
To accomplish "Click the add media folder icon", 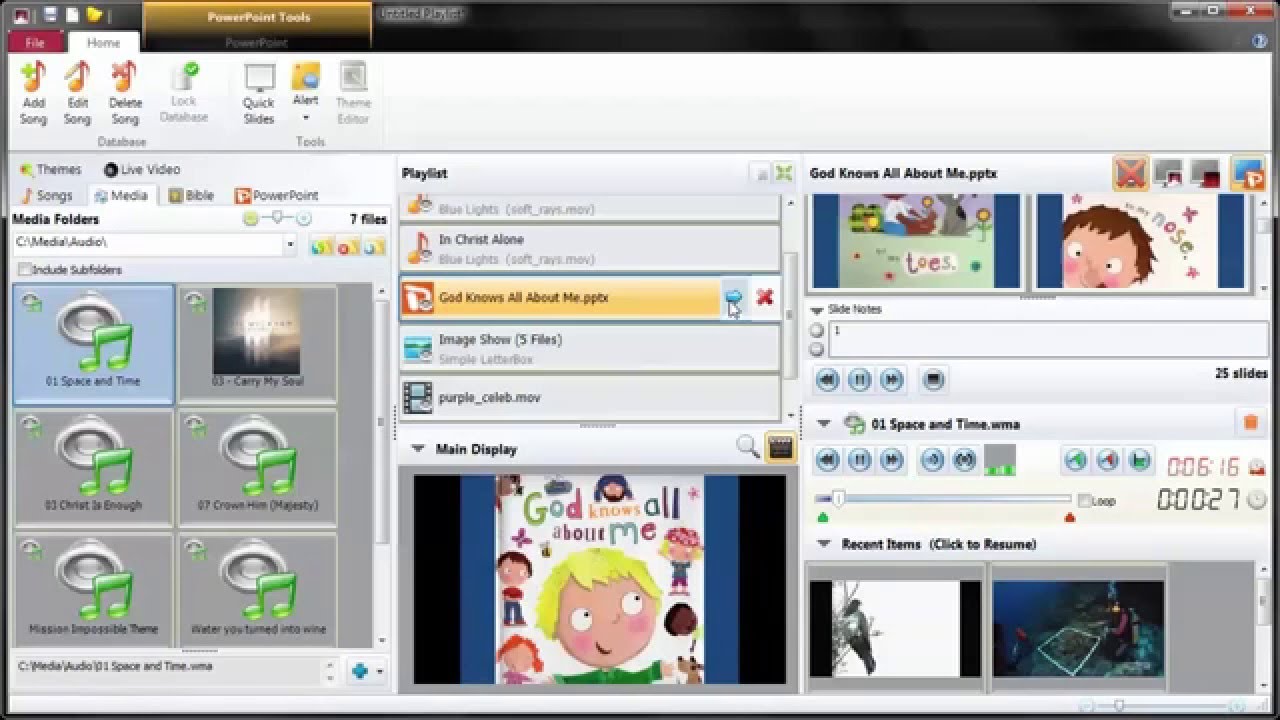I will coord(321,246).
